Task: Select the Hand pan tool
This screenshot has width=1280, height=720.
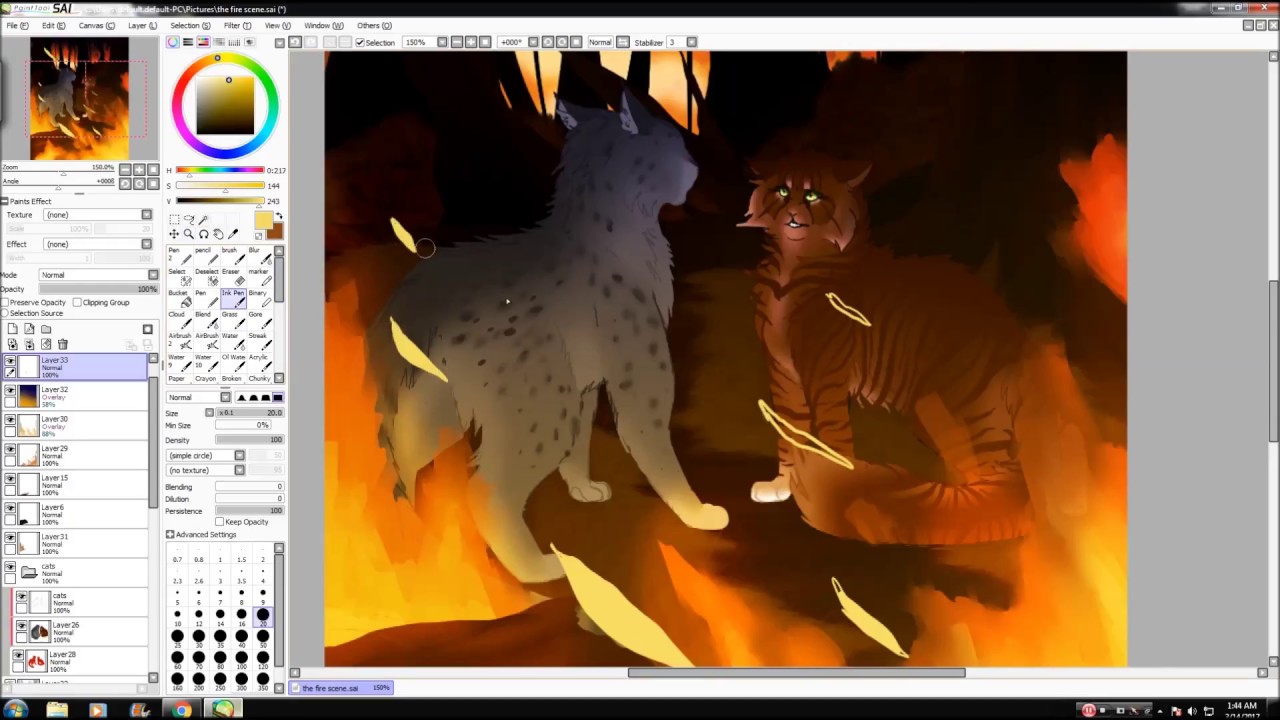Action: pyautogui.click(x=218, y=234)
